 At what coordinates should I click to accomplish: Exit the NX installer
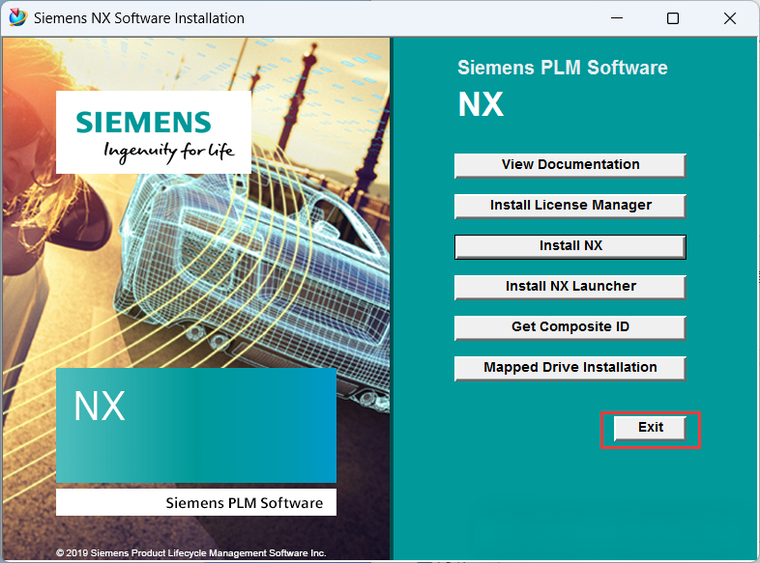[650, 428]
